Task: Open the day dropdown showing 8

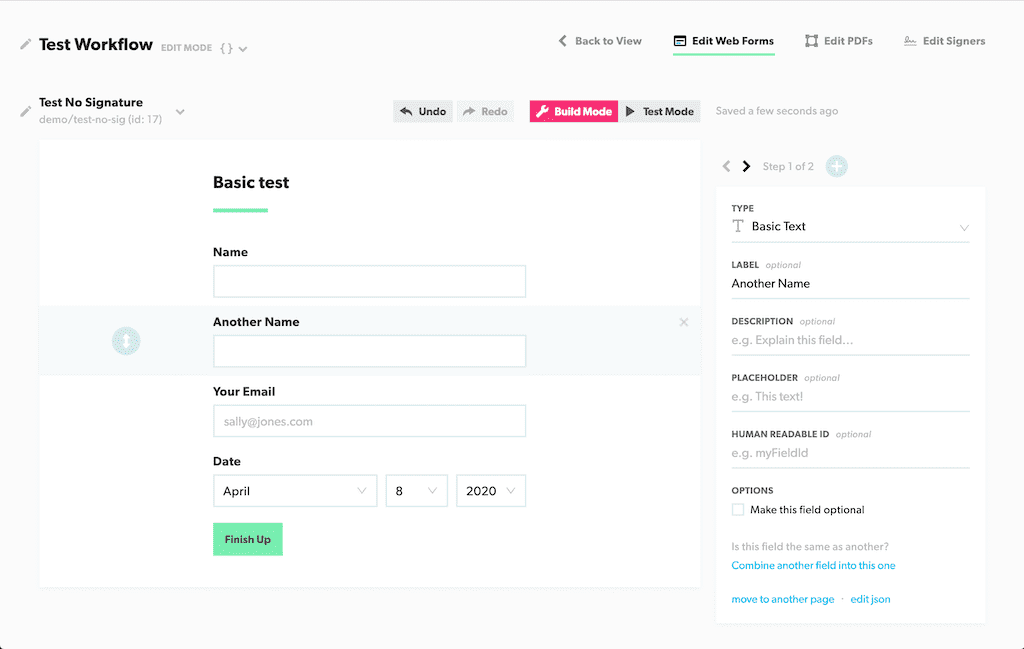Action: 417,491
